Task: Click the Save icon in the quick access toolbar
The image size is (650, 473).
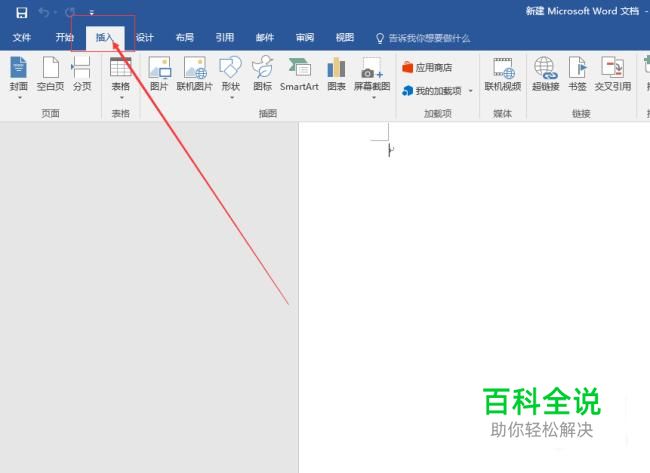Action: (22, 12)
